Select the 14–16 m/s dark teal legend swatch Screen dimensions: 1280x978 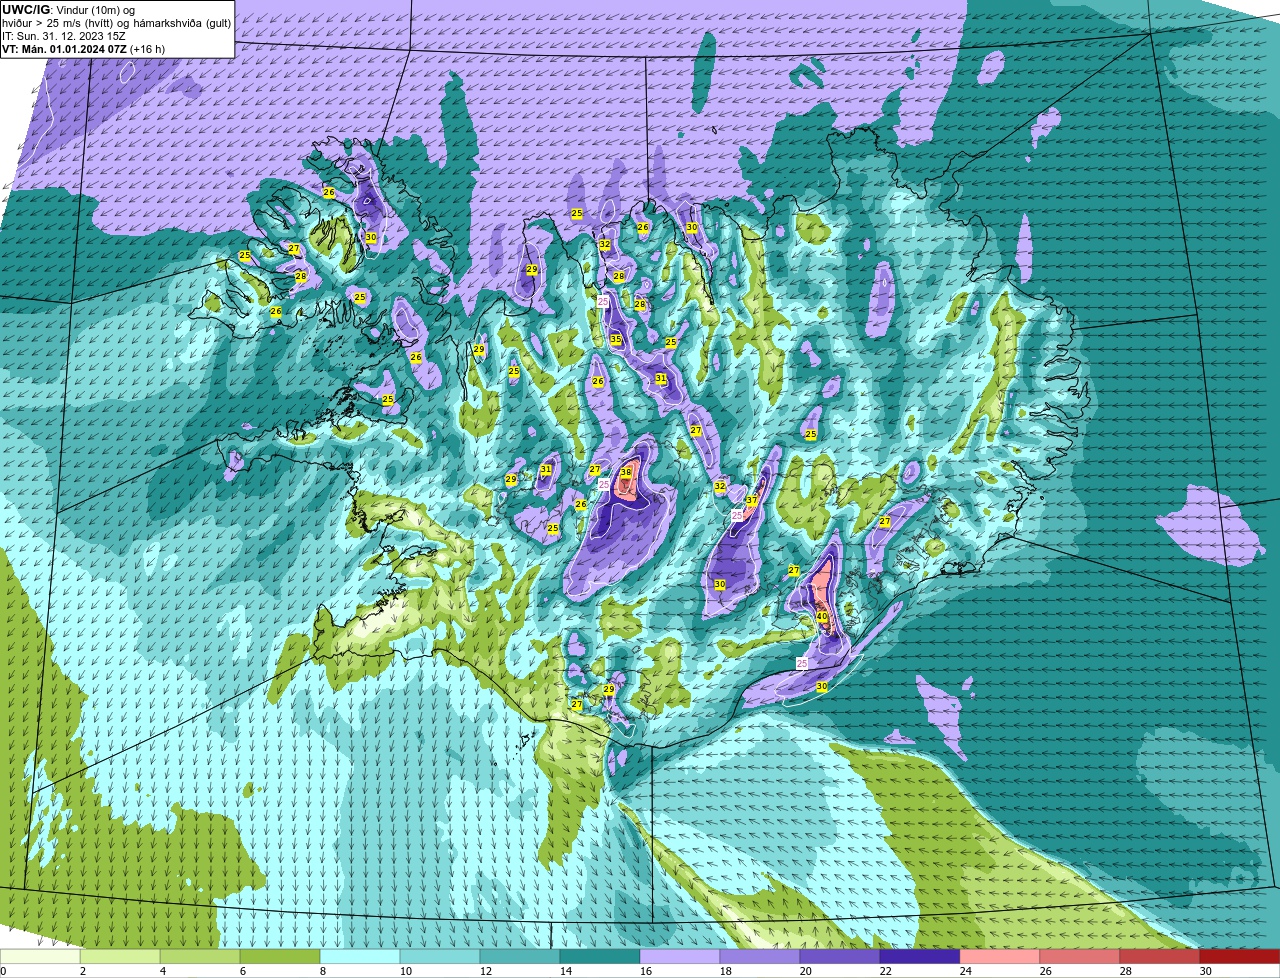pos(600,956)
